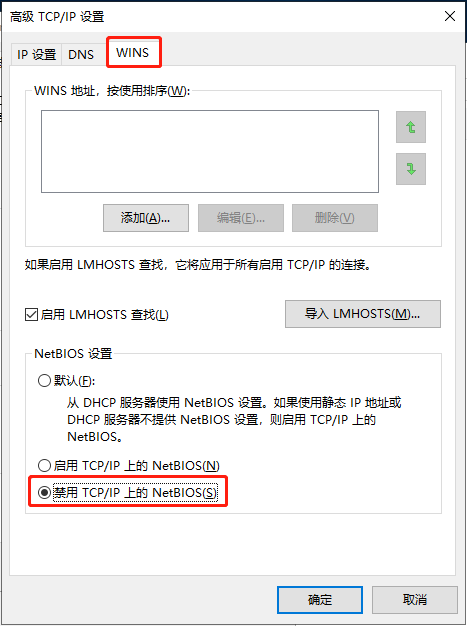Select 禁用 TCP/IP 上的 NetBIOS option
The width and height of the screenshot is (467, 626).
click(44, 493)
